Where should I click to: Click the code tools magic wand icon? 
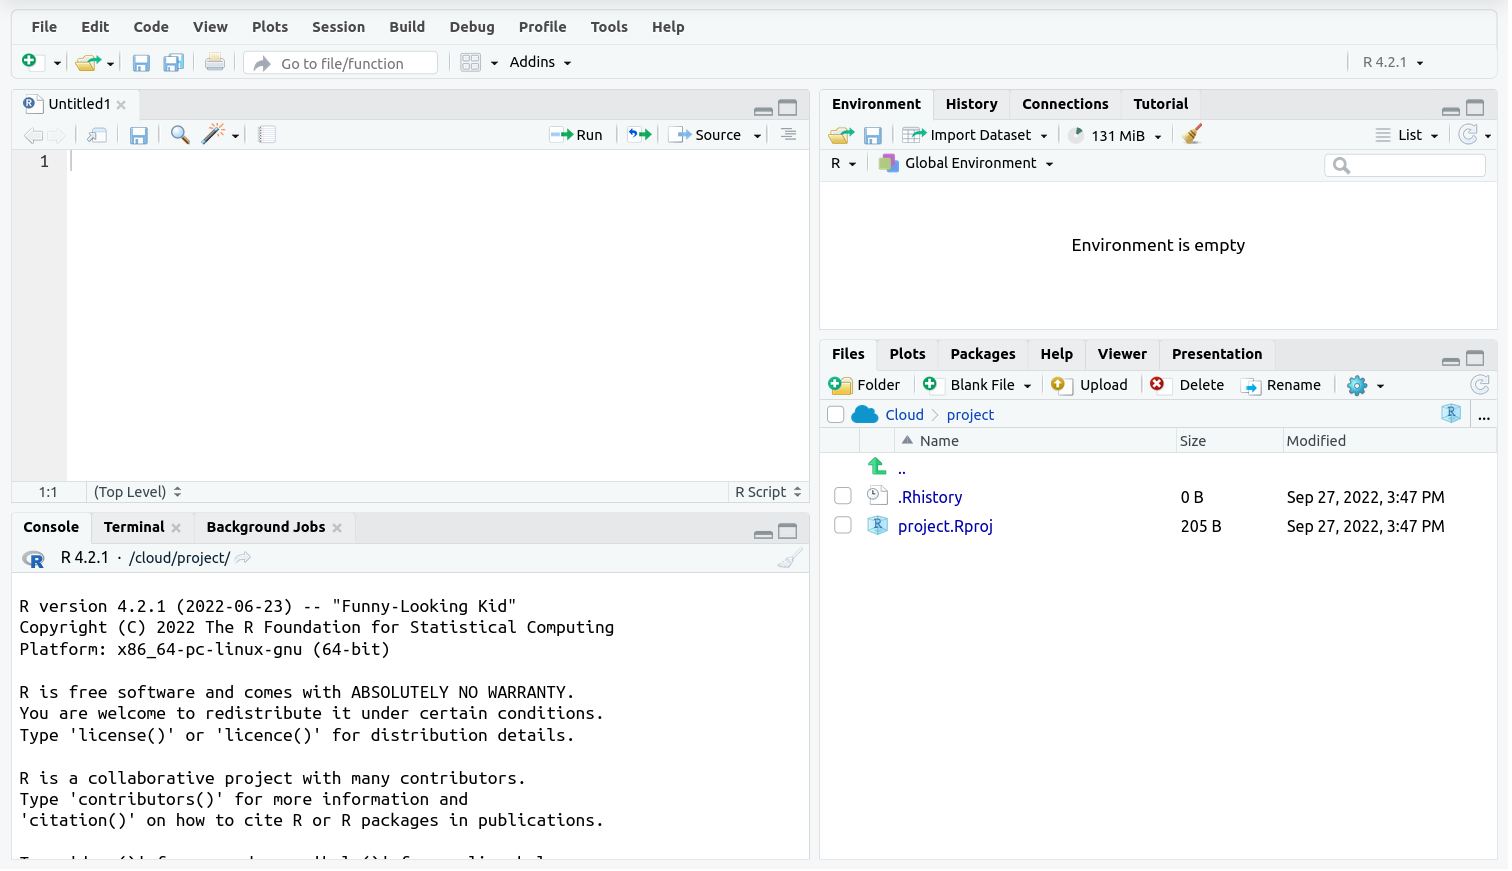[x=214, y=135]
